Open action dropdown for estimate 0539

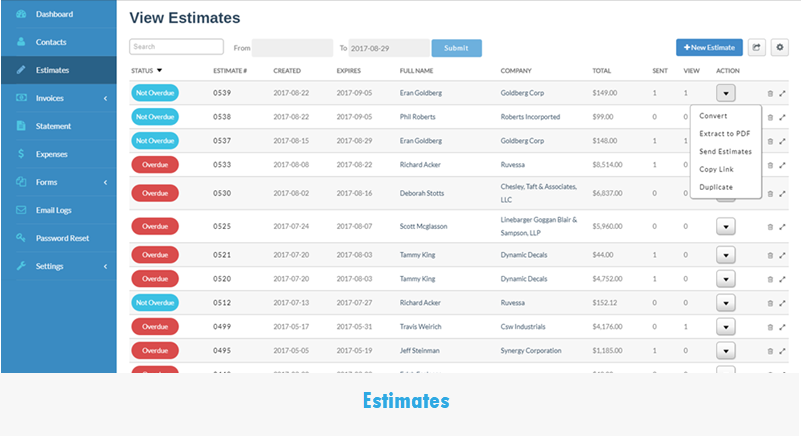[725, 93]
